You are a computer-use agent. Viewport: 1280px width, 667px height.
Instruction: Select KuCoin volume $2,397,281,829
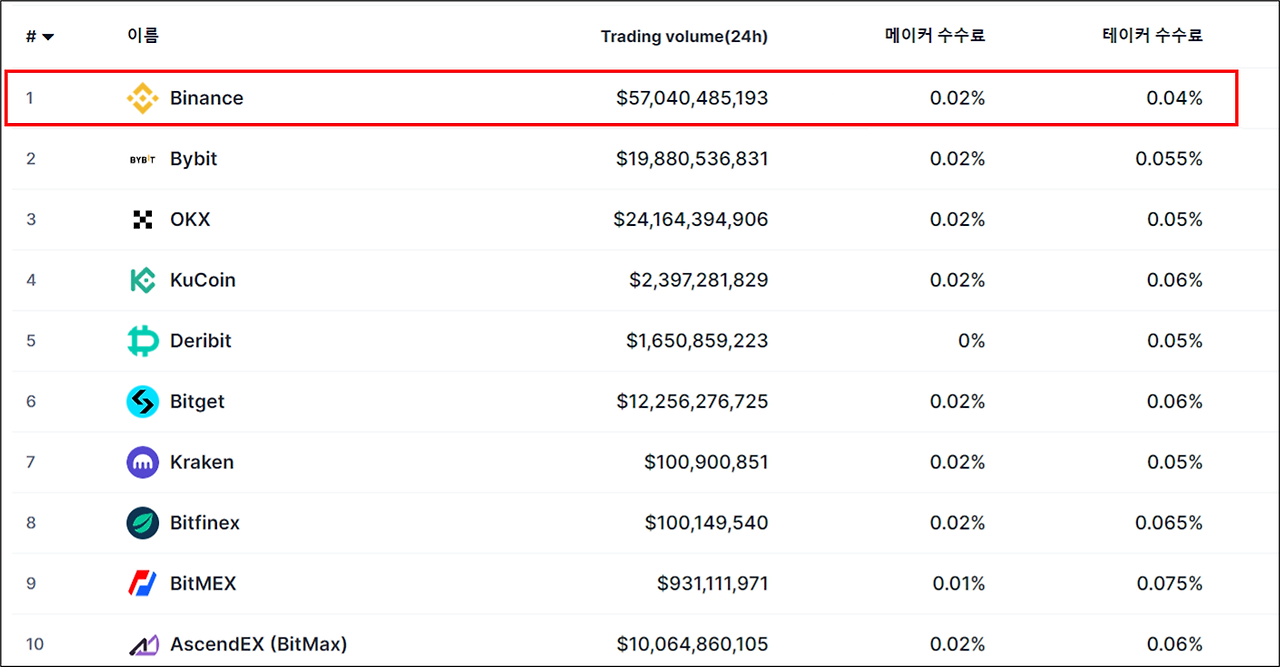(699, 280)
